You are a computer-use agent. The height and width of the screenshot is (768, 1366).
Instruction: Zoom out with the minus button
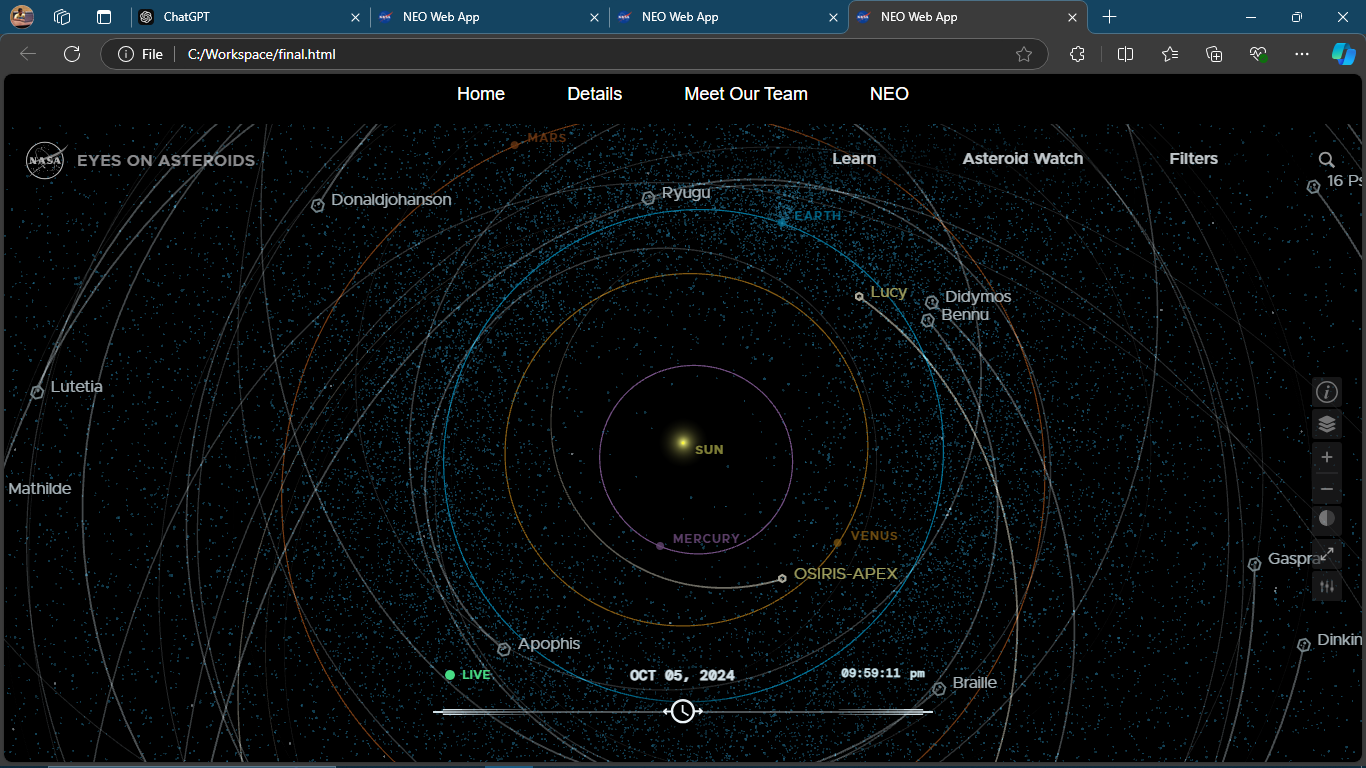[1327, 489]
